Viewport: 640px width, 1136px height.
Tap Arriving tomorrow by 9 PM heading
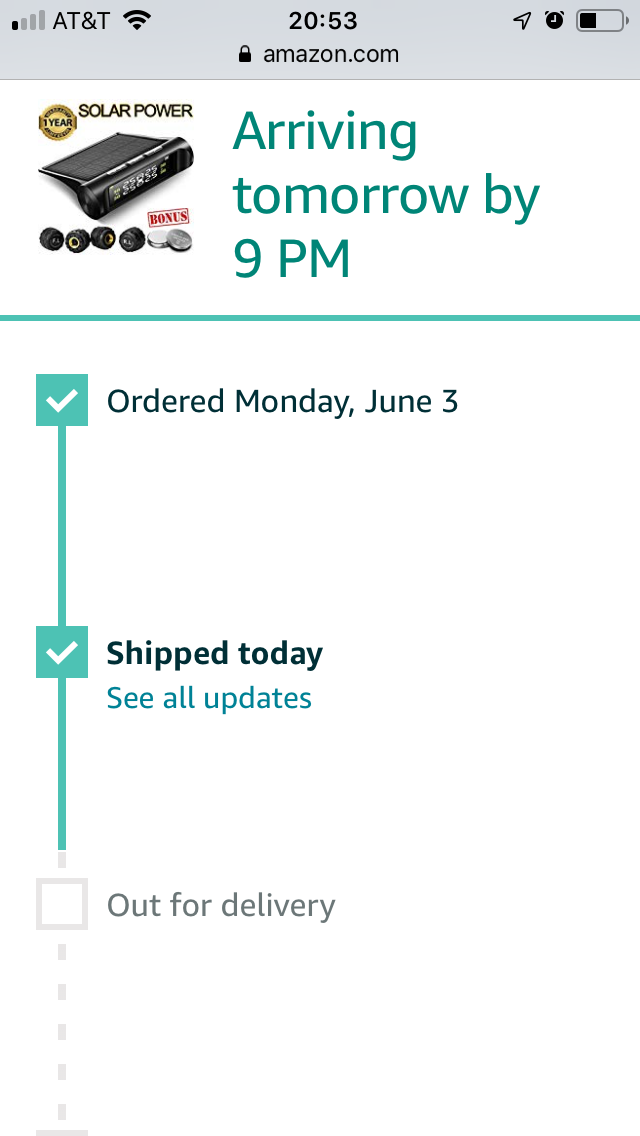point(386,194)
